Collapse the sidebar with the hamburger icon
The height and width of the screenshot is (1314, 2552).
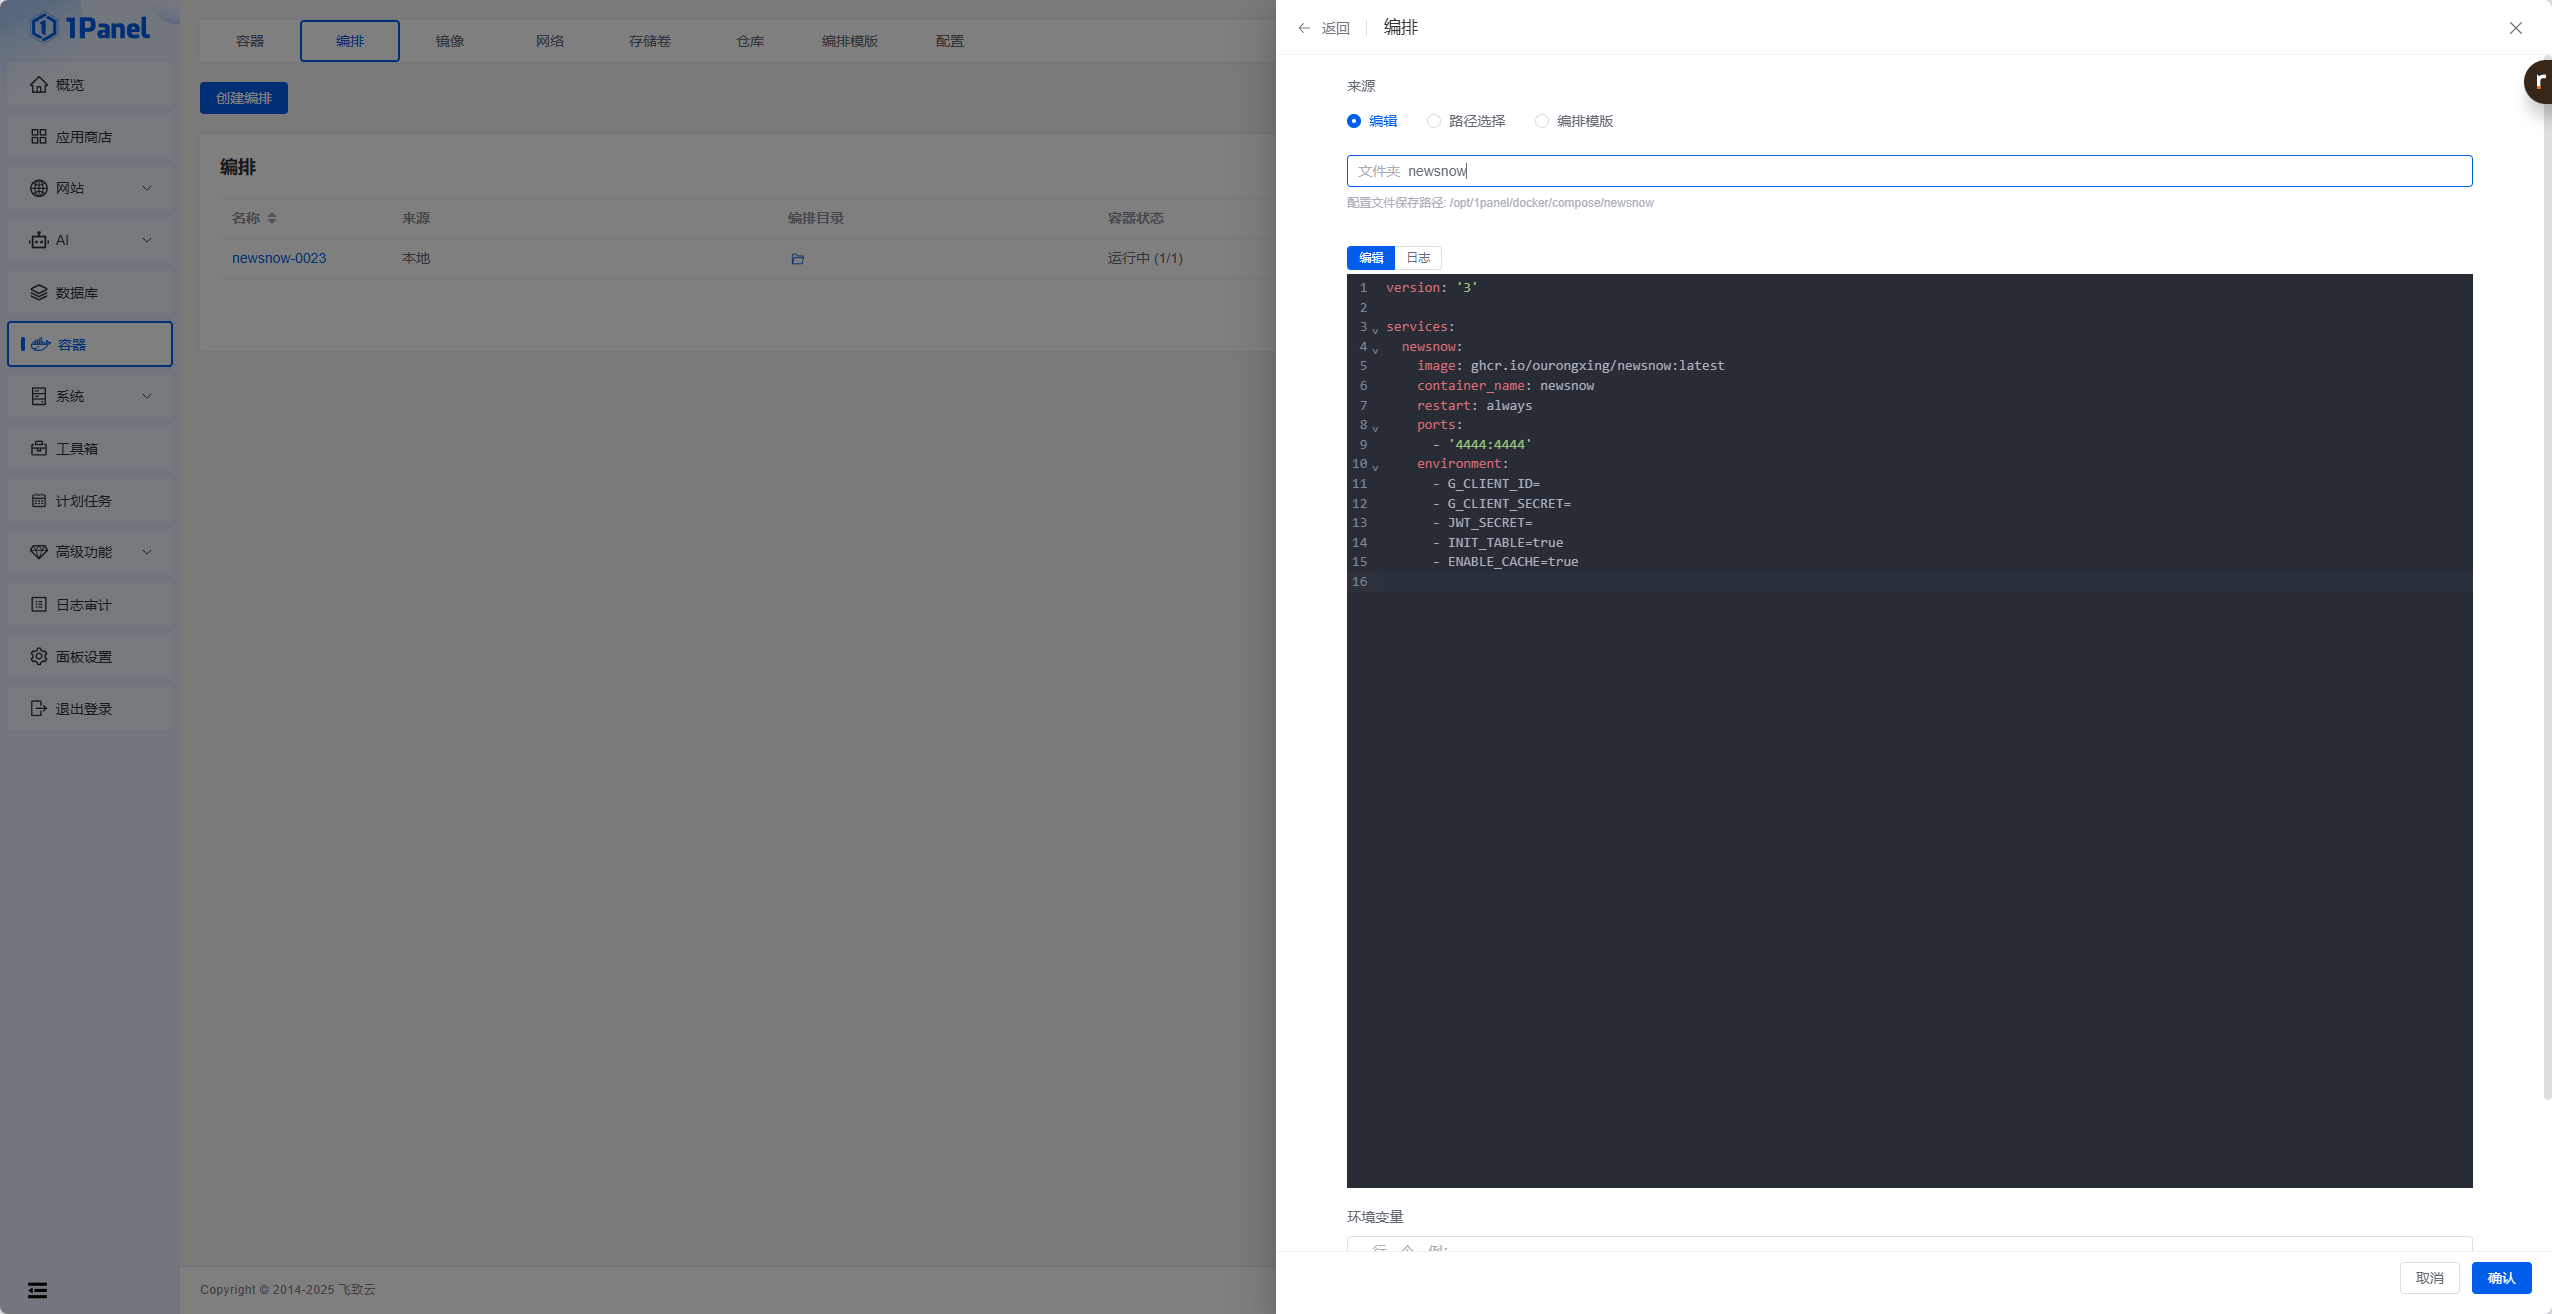(37, 1289)
